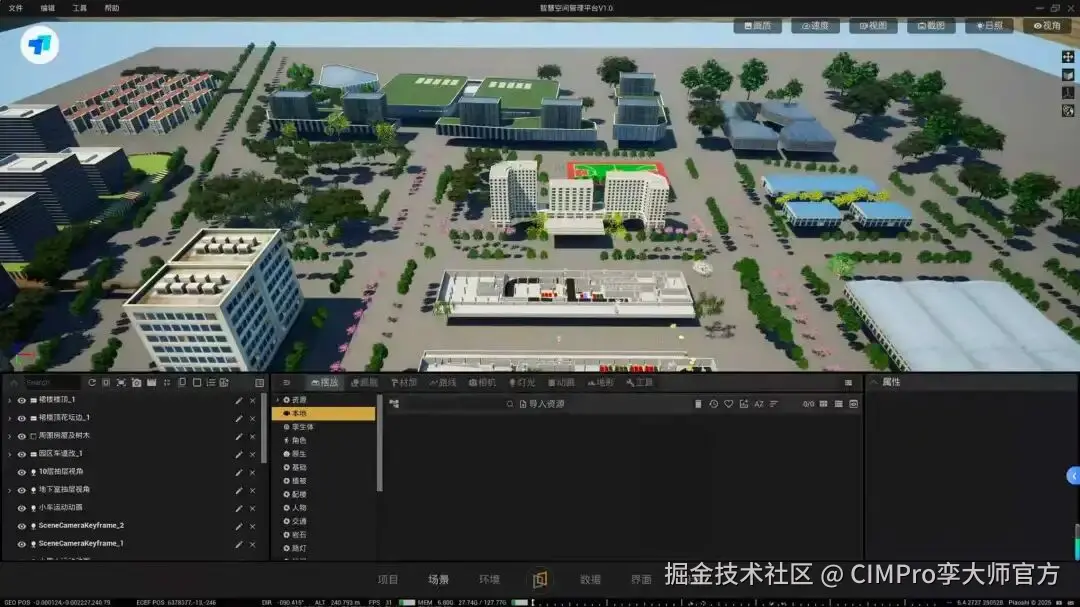Toggle visibility of SceneCameraKeyframe_2

coord(21,526)
